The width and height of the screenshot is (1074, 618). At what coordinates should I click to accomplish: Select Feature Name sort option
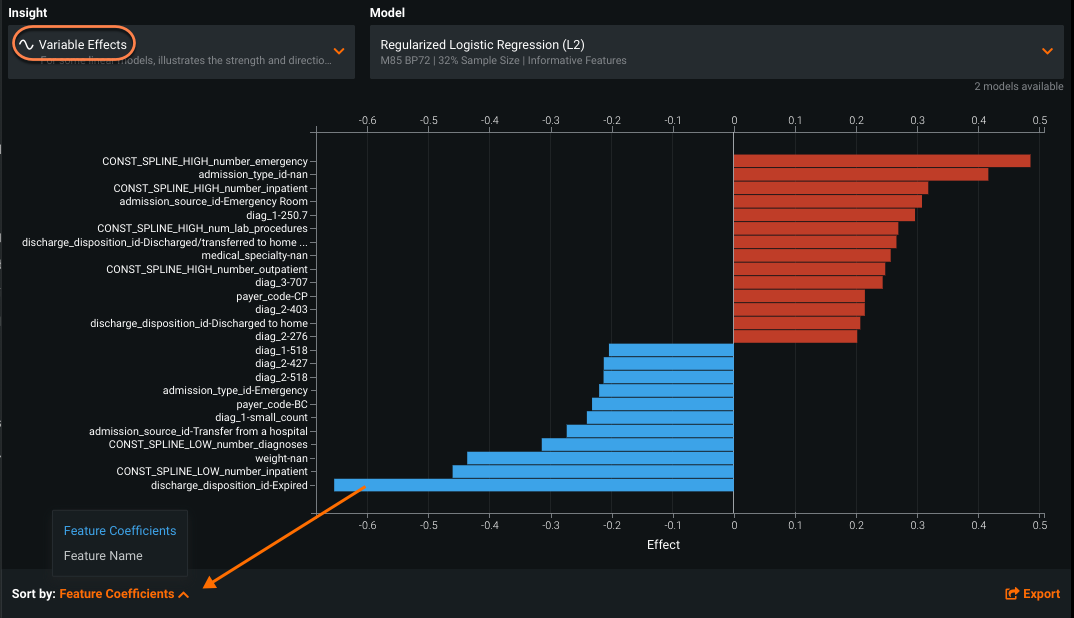[x=103, y=556]
